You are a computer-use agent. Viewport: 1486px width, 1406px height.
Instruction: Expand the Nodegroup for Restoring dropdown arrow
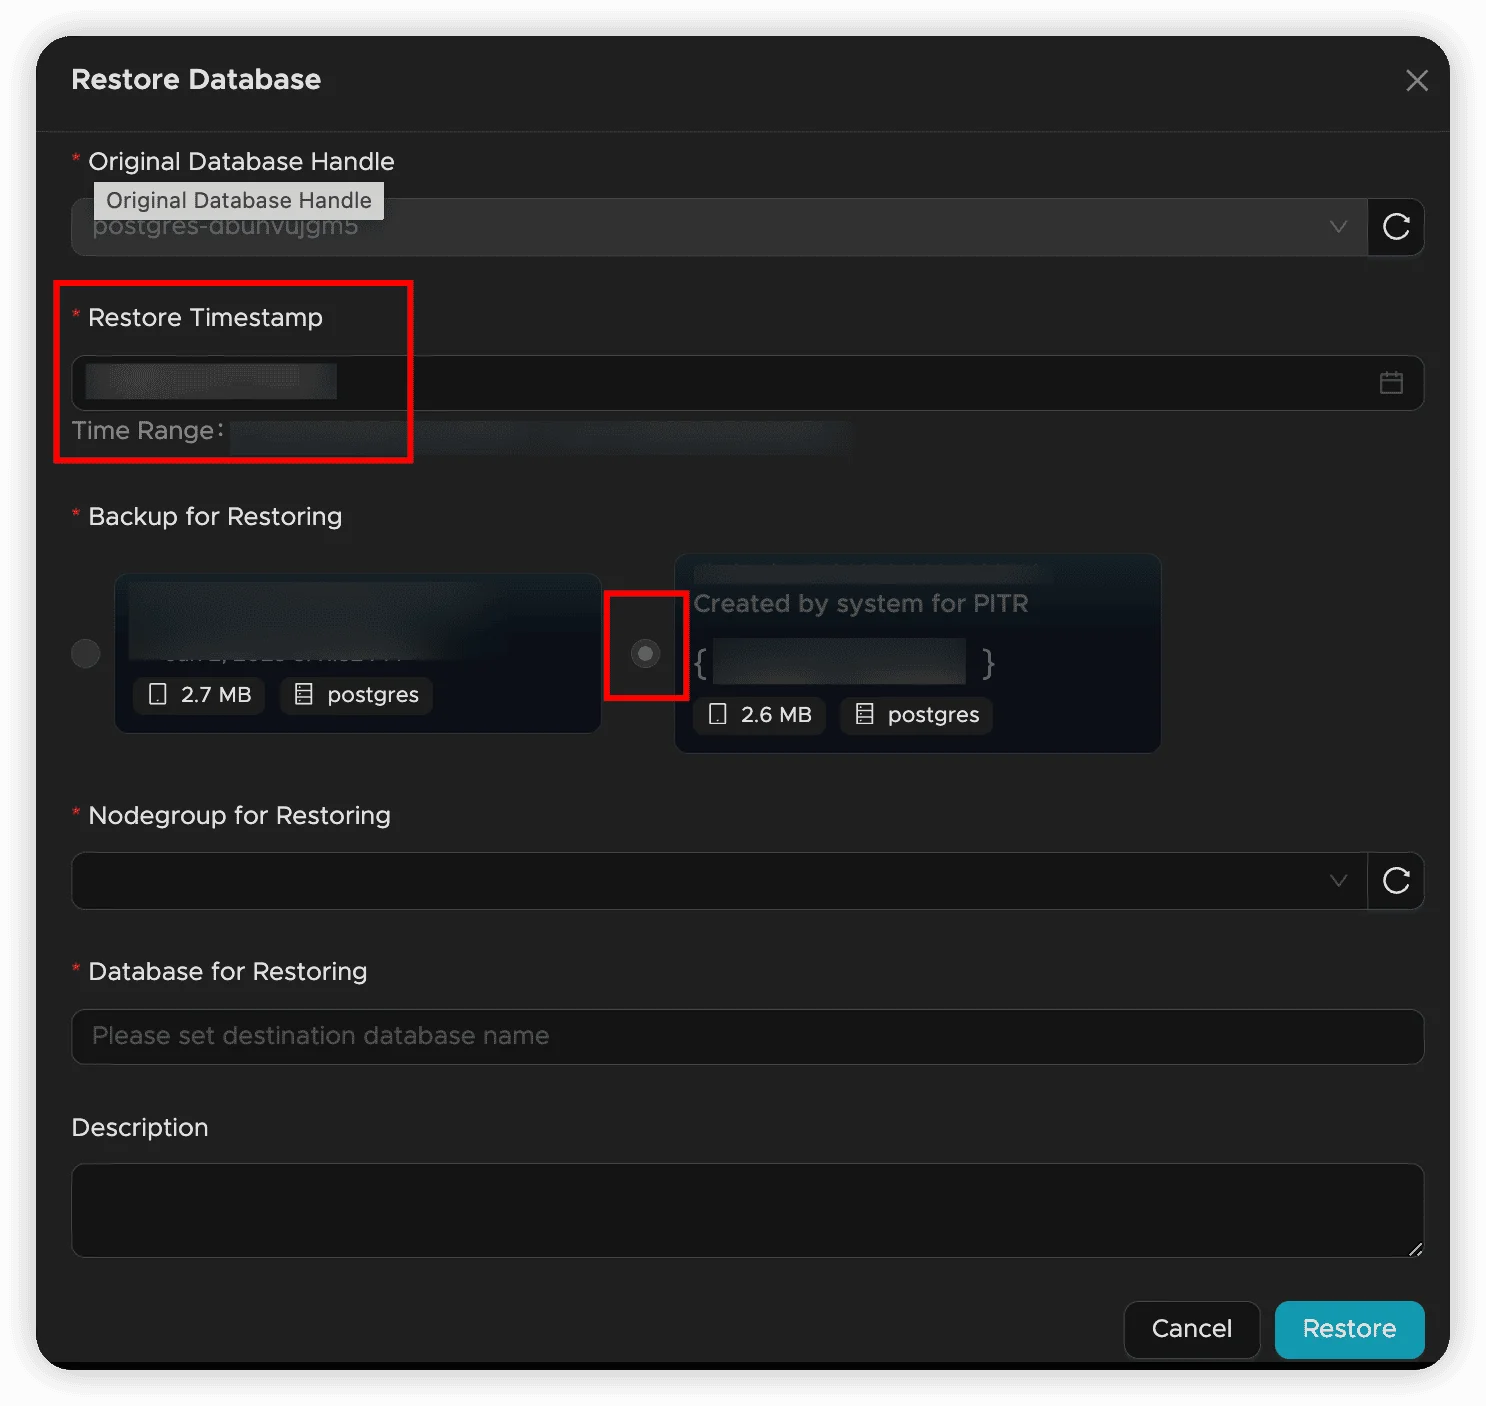pyautogui.click(x=1338, y=881)
